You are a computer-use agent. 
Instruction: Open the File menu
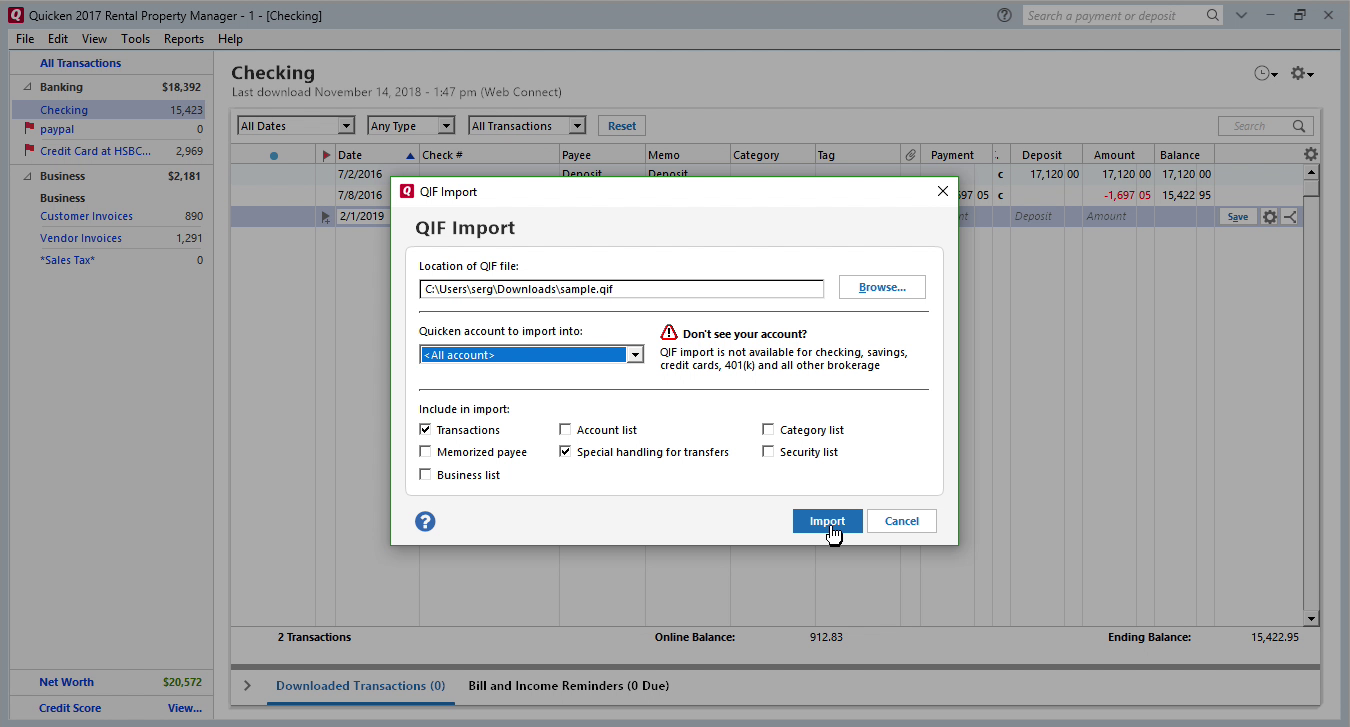(25, 39)
